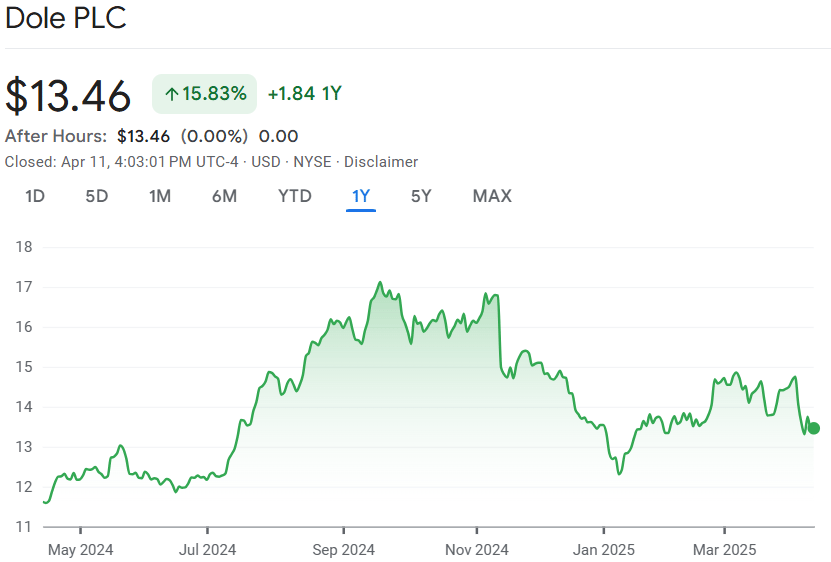Image resolution: width=831 pixels, height=562 pixels.
Task: Click the After Hours label
Action: click(x=56, y=136)
